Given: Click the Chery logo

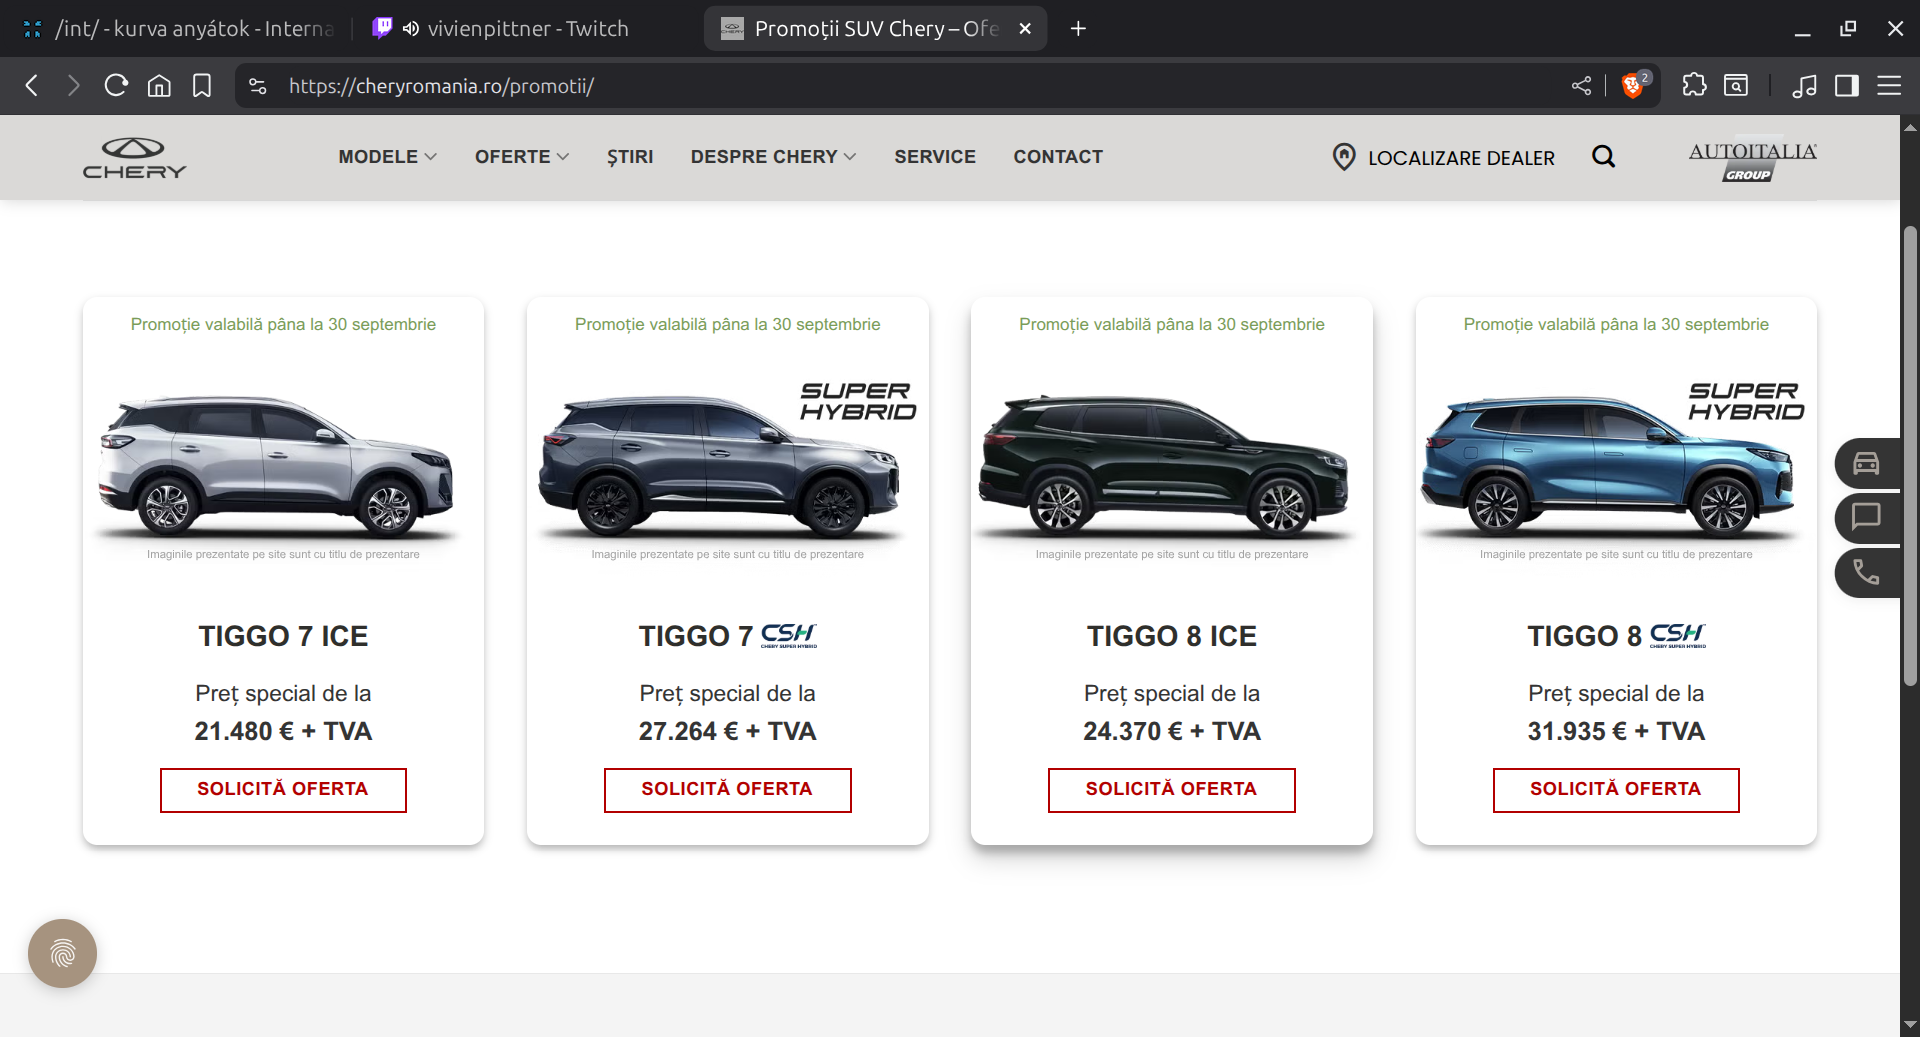Looking at the screenshot, I should pyautogui.click(x=134, y=158).
